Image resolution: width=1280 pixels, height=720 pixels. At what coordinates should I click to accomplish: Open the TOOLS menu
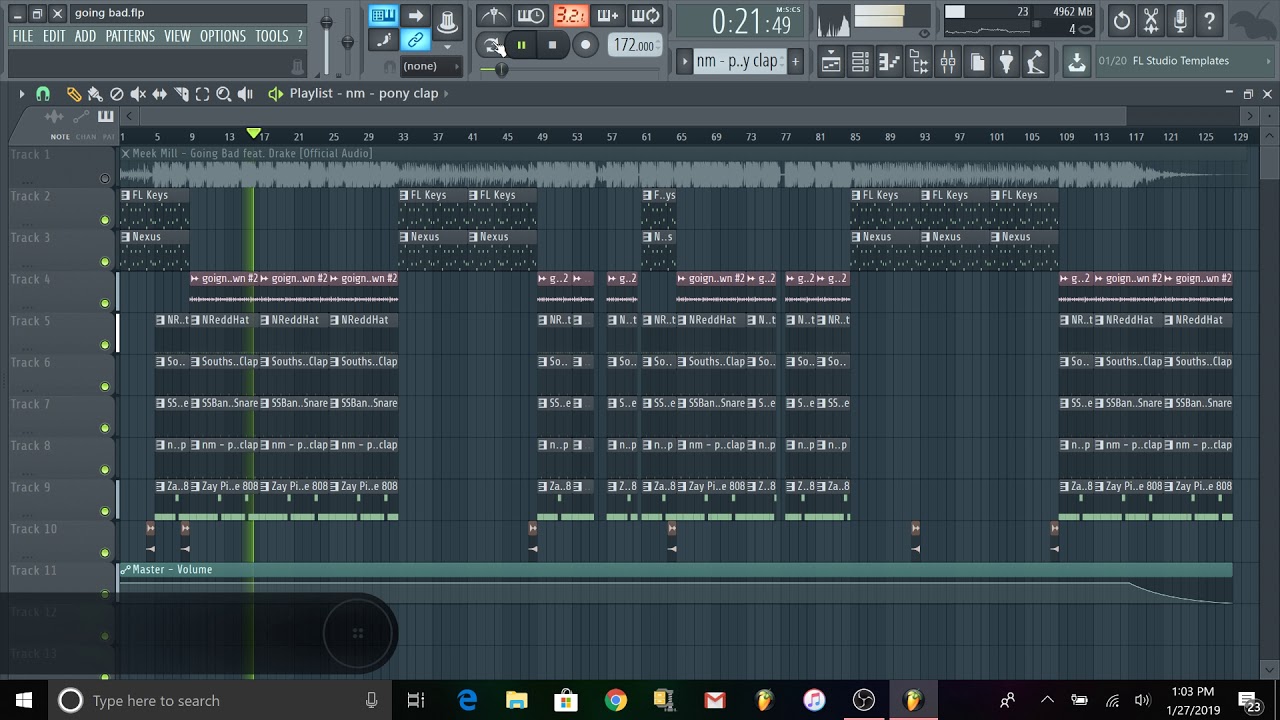pyautogui.click(x=272, y=36)
